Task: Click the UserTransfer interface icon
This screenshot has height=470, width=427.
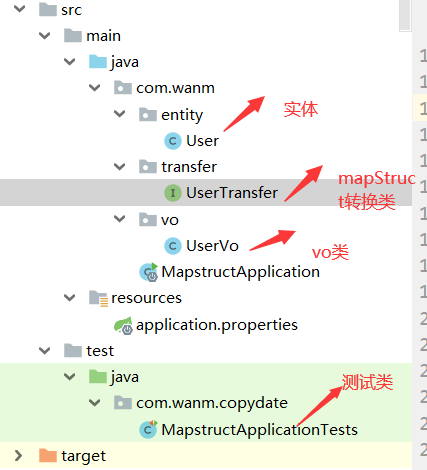Action: (x=173, y=193)
